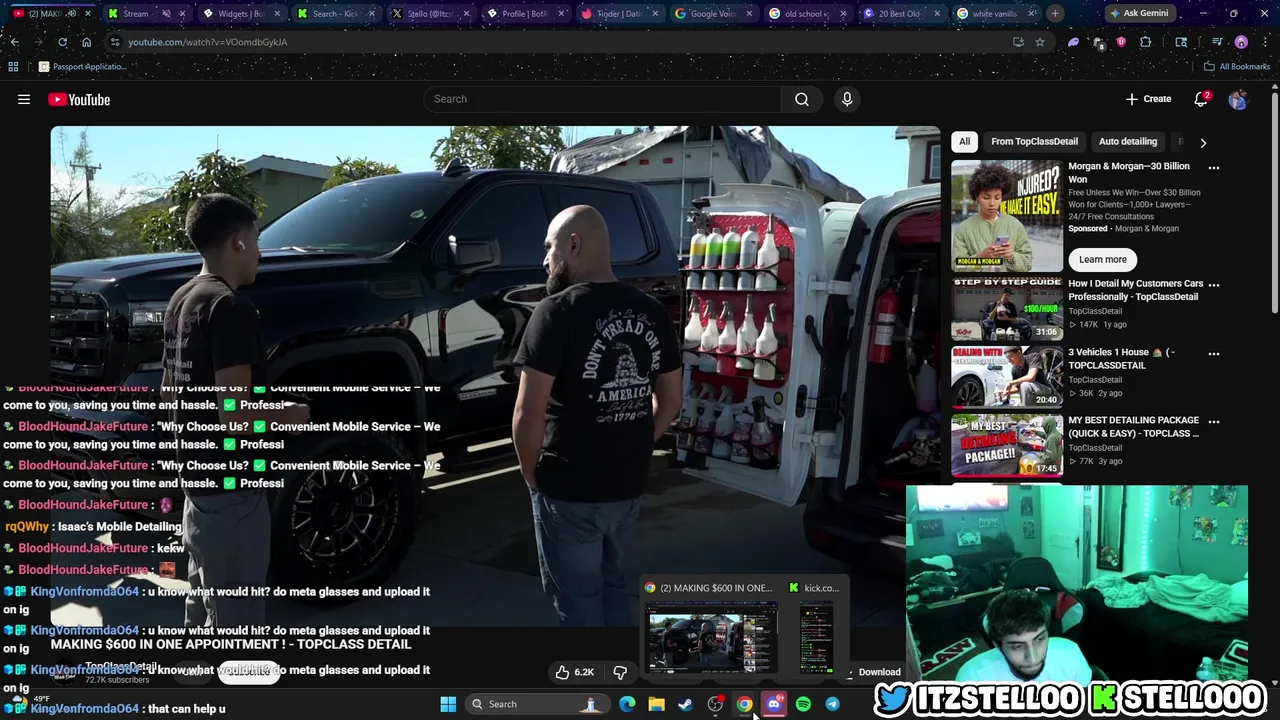1280x720 pixels.
Task: Open Chrome home page button
Action: point(86,42)
